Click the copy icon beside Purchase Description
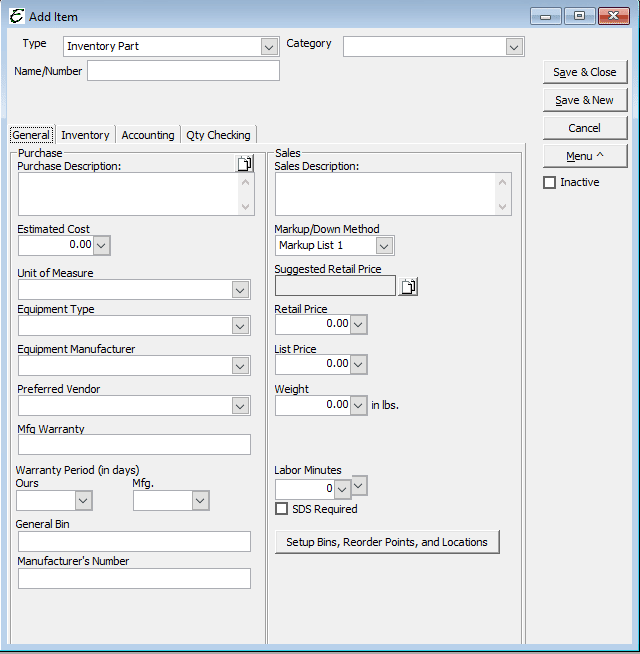The width and height of the screenshot is (640, 654). coord(245,164)
